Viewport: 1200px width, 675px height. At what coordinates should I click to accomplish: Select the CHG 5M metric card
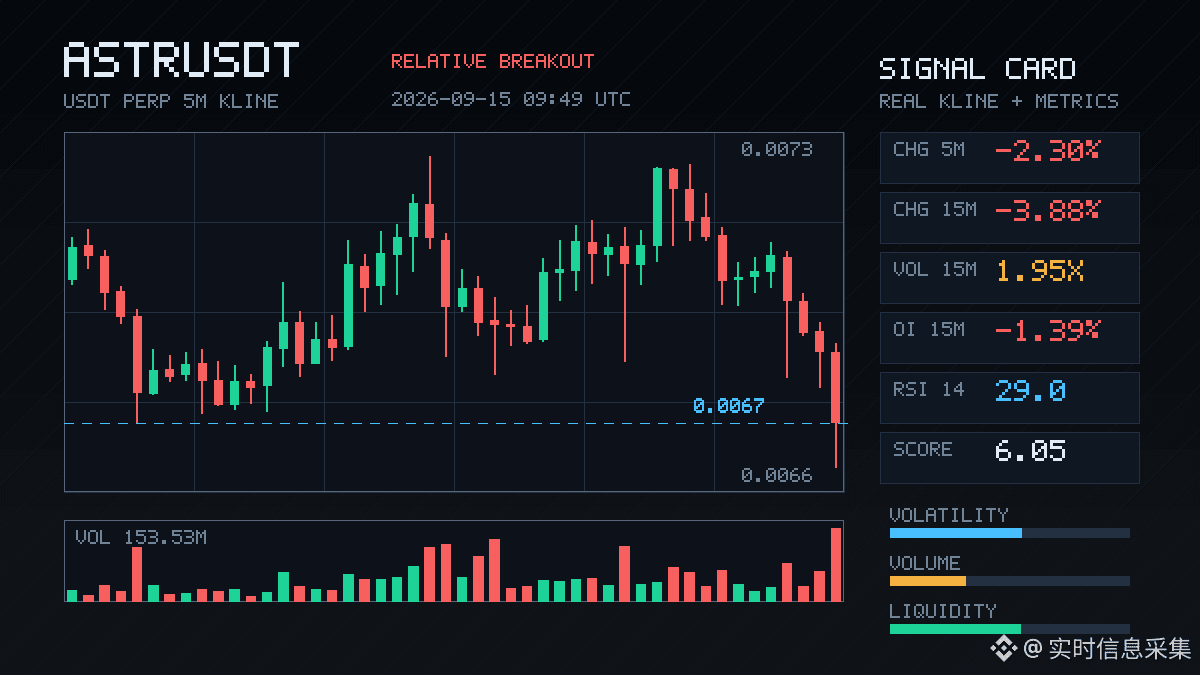point(1009,158)
